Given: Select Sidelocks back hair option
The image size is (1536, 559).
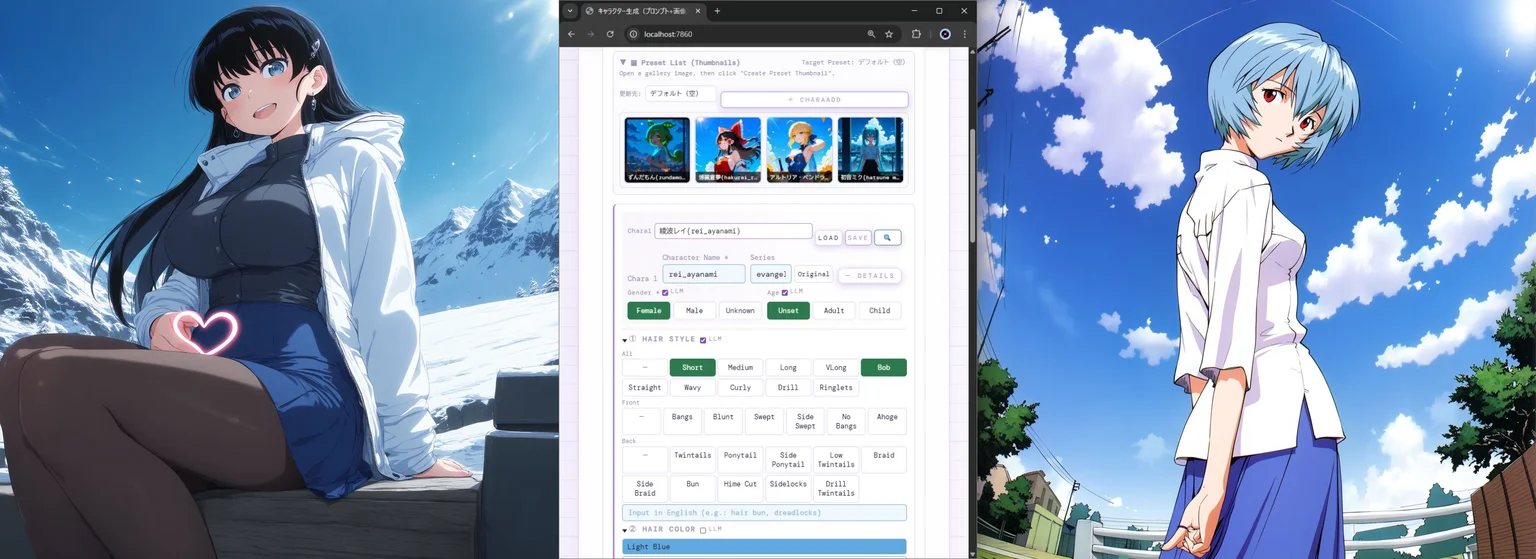Looking at the screenshot, I should point(788,489).
